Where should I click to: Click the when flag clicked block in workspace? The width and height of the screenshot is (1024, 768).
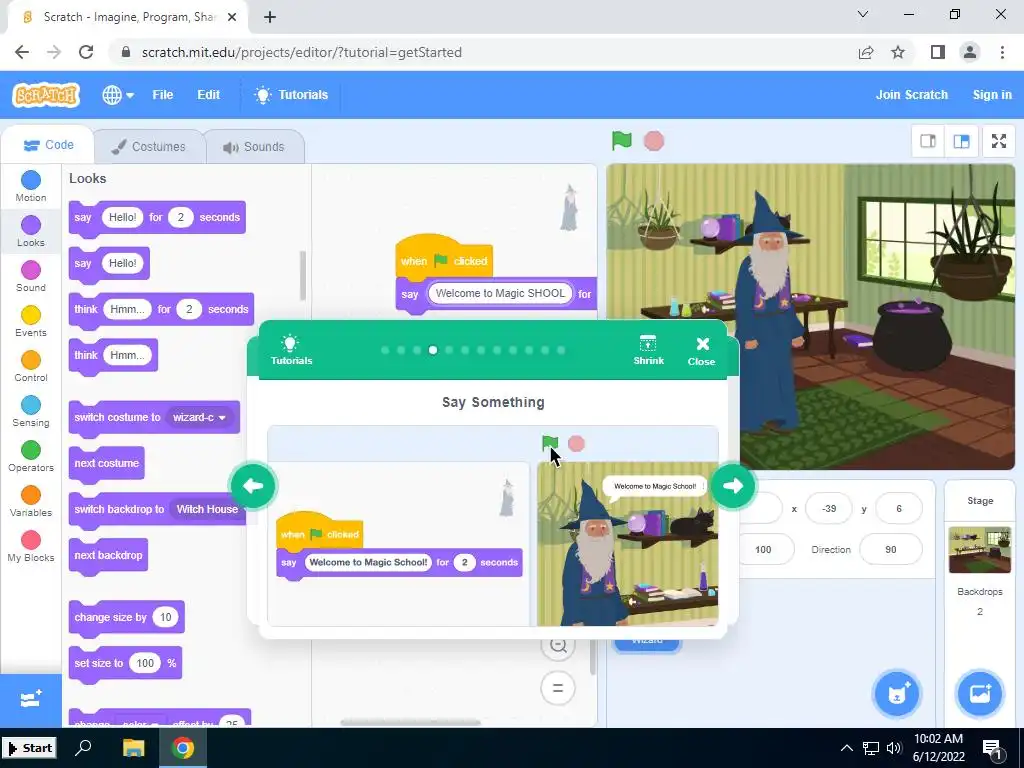pyautogui.click(x=444, y=257)
